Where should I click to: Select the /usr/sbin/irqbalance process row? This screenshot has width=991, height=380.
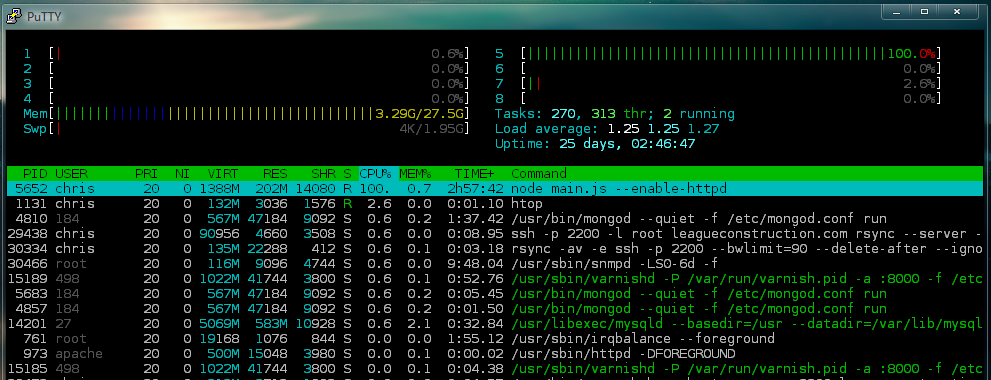point(496,338)
